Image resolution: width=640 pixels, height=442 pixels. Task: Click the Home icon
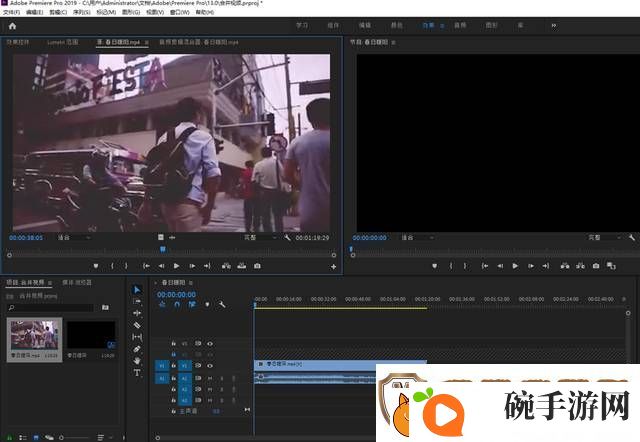(x=12, y=26)
